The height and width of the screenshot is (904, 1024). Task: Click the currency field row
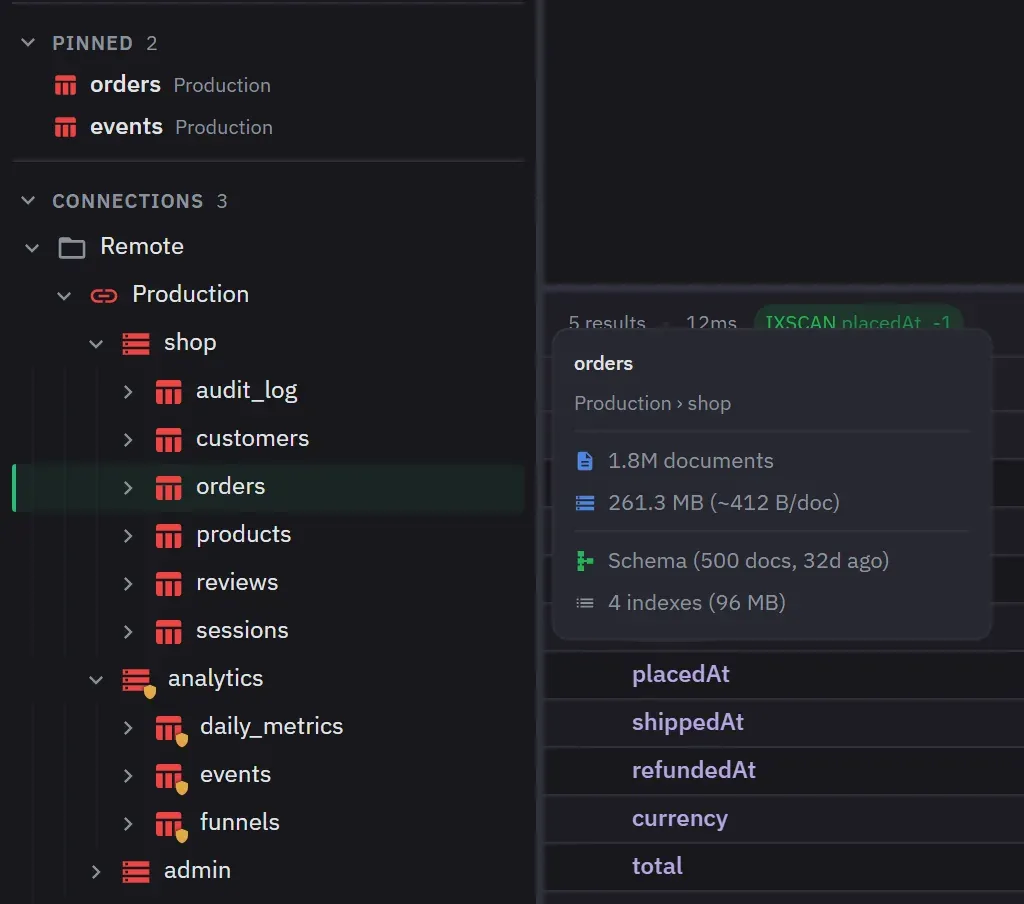coord(784,819)
